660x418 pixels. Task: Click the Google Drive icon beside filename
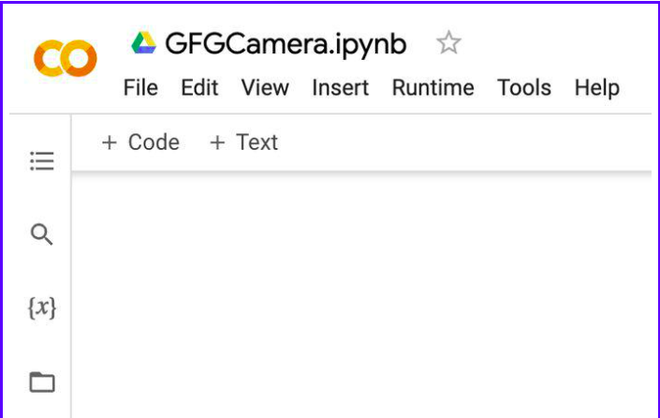click(x=144, y=43)
